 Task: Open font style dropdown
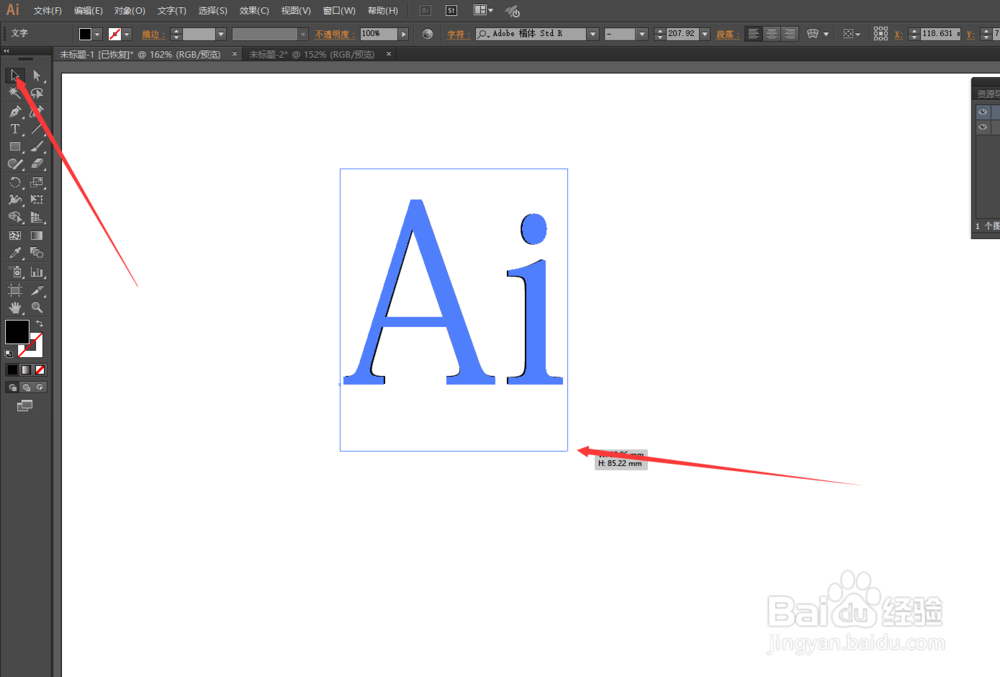click(642, 34)
